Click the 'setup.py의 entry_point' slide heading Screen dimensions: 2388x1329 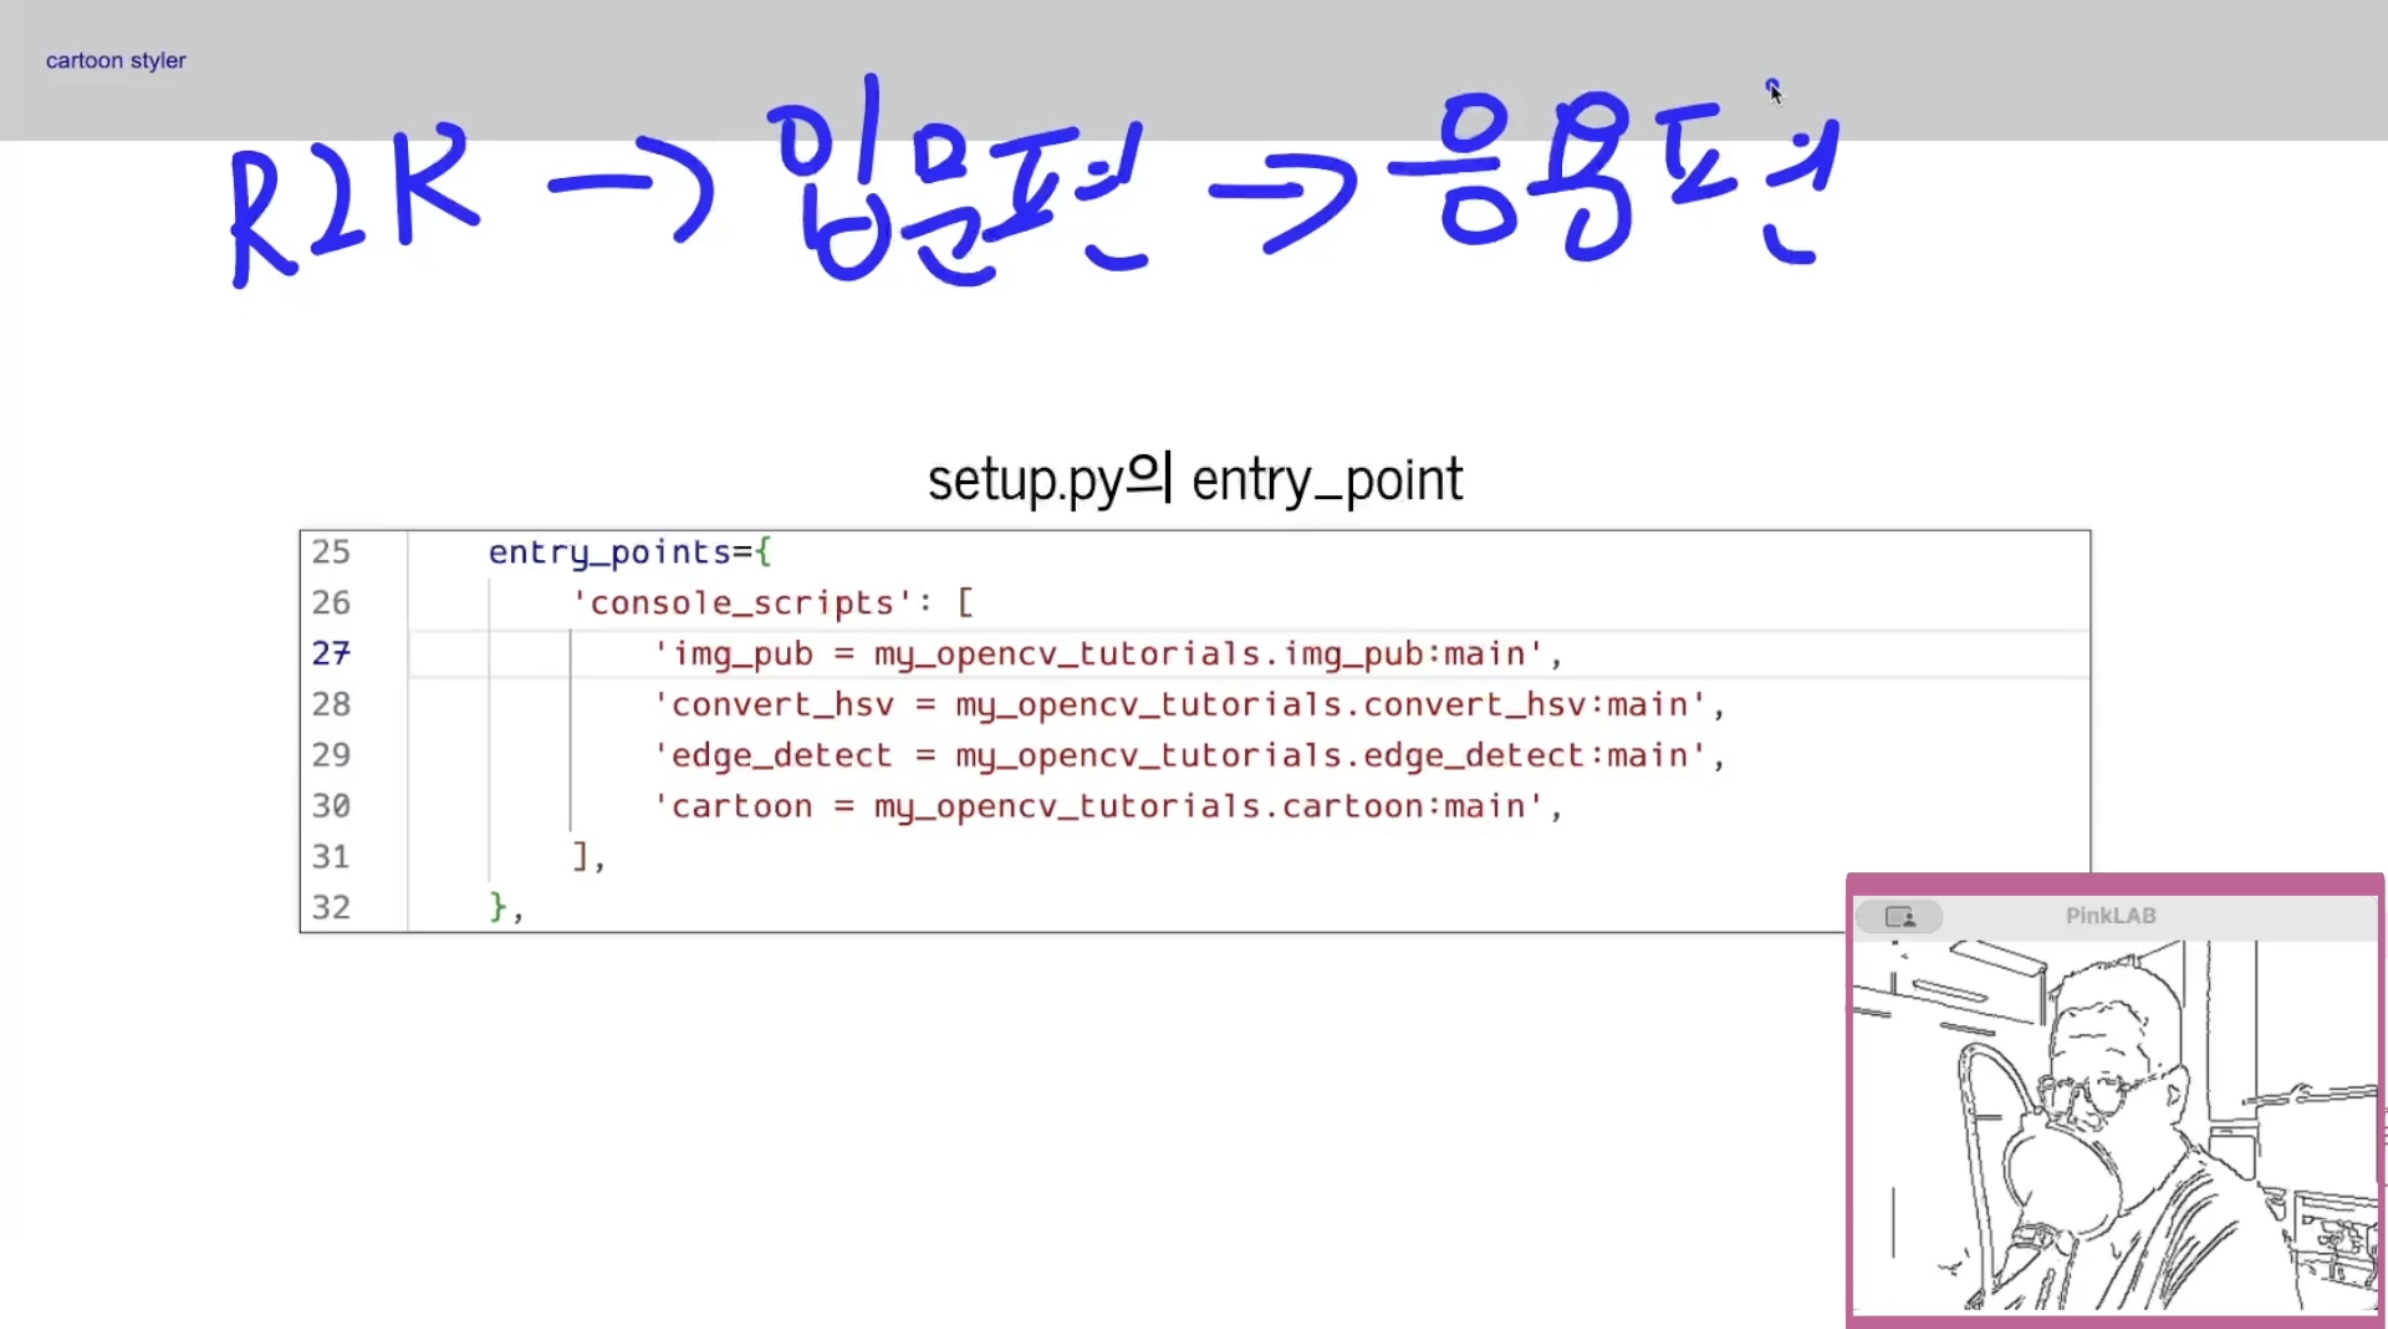1194,480
